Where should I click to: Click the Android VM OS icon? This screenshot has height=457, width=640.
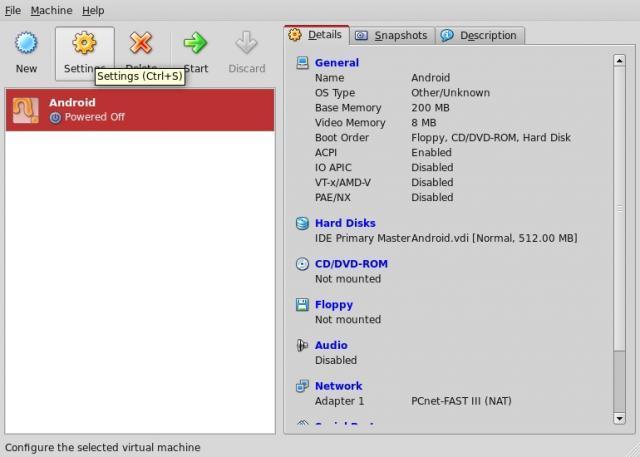point(26,110)
